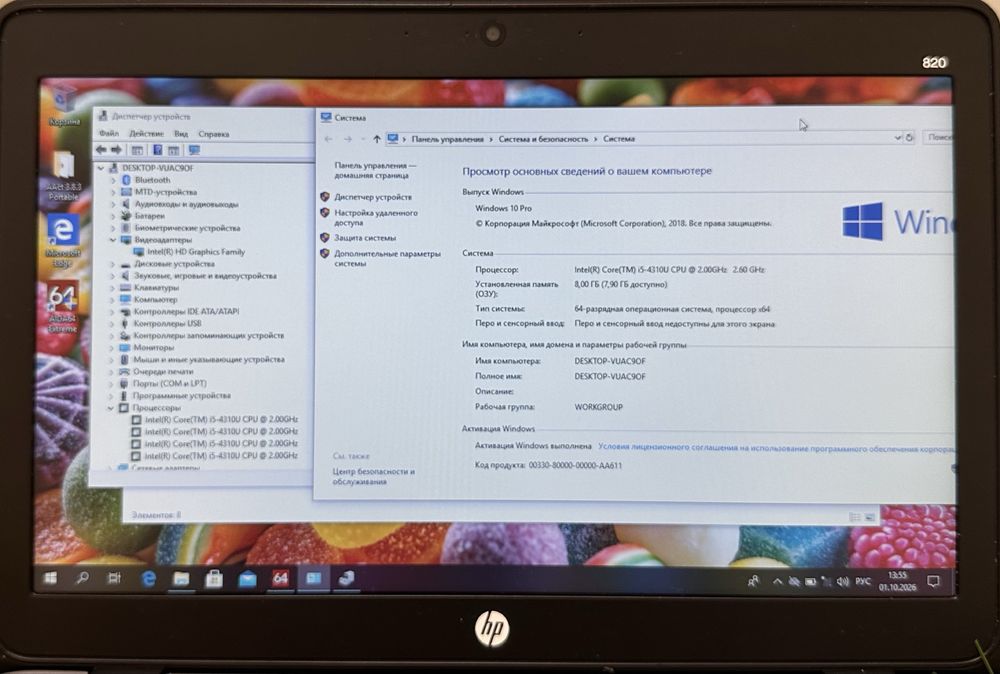This screenshot has width=1000, height=674.
Task: Open taskbar search magnifier
Action: [x=82, y=578]
